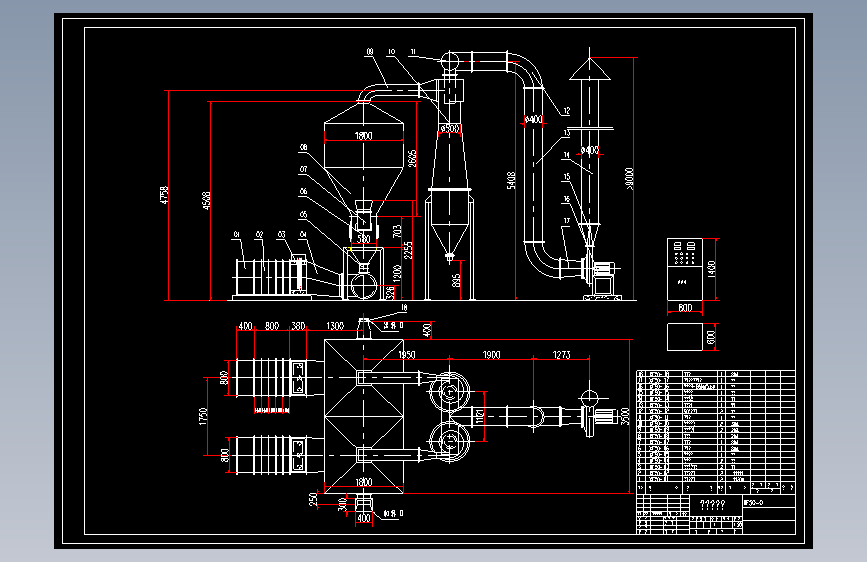The image size is (867, 562).
Task: Click part callout number 08
Action: (x=303, y=148)
